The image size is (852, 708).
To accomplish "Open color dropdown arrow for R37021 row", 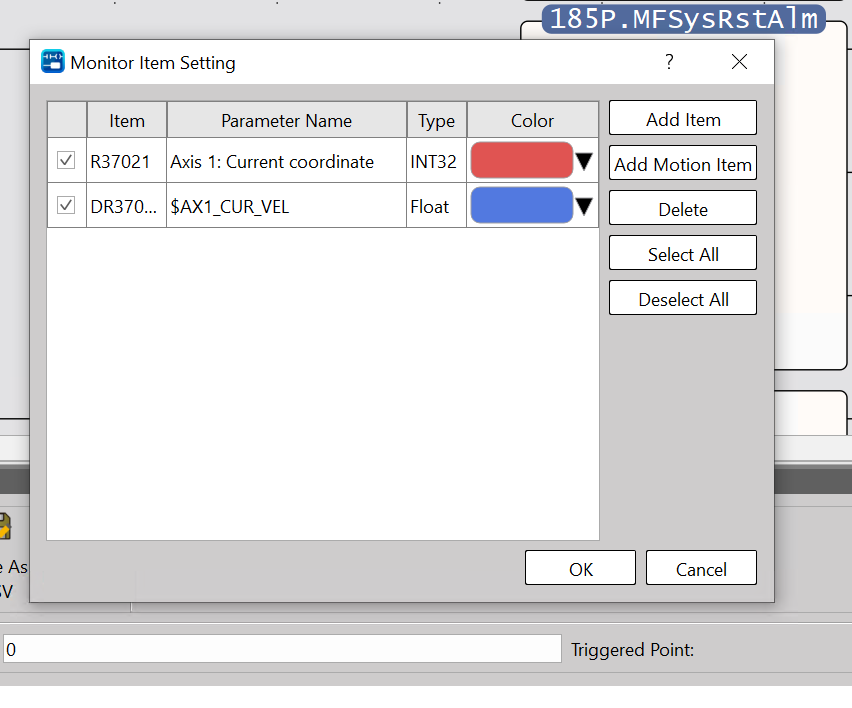I will click(584, 162).
